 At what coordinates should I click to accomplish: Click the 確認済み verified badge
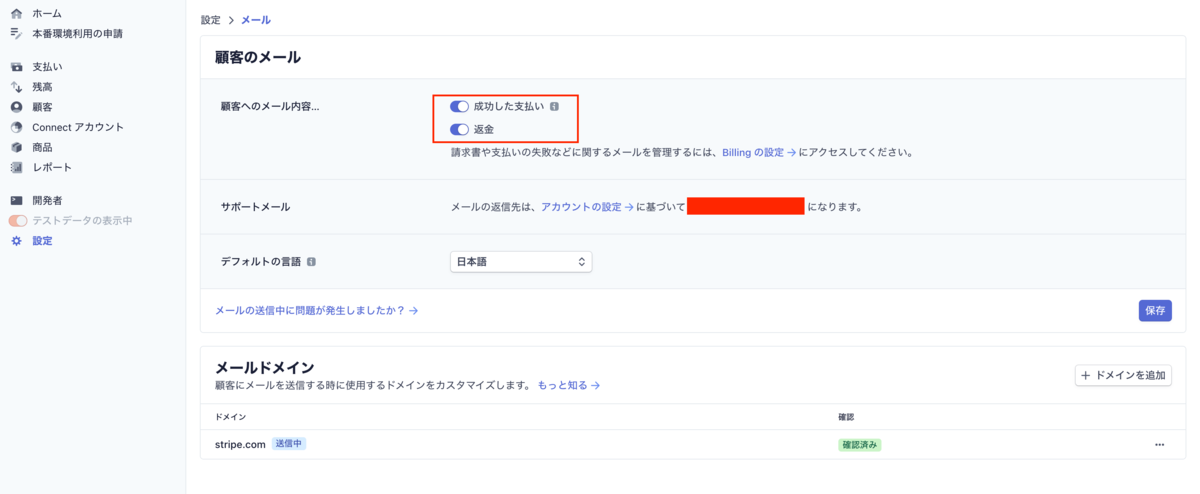(x=859, y=445)
